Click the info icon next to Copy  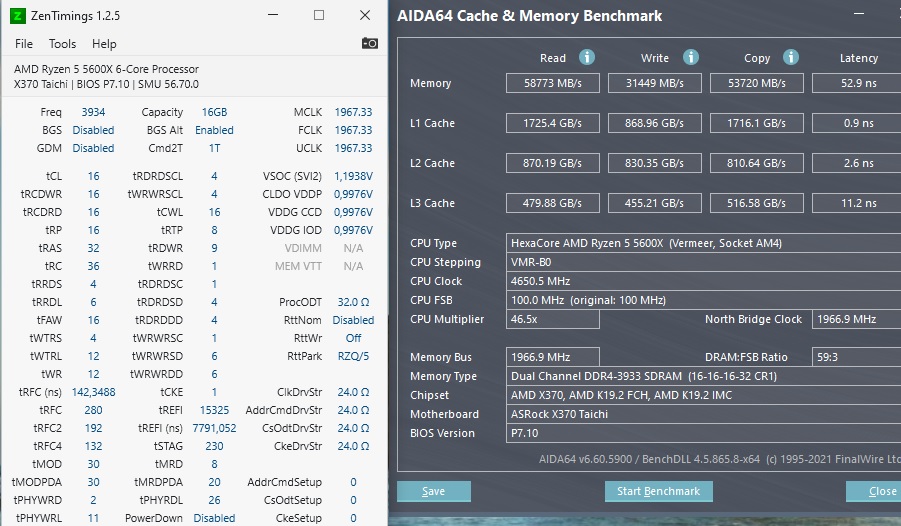pos(791,57)
